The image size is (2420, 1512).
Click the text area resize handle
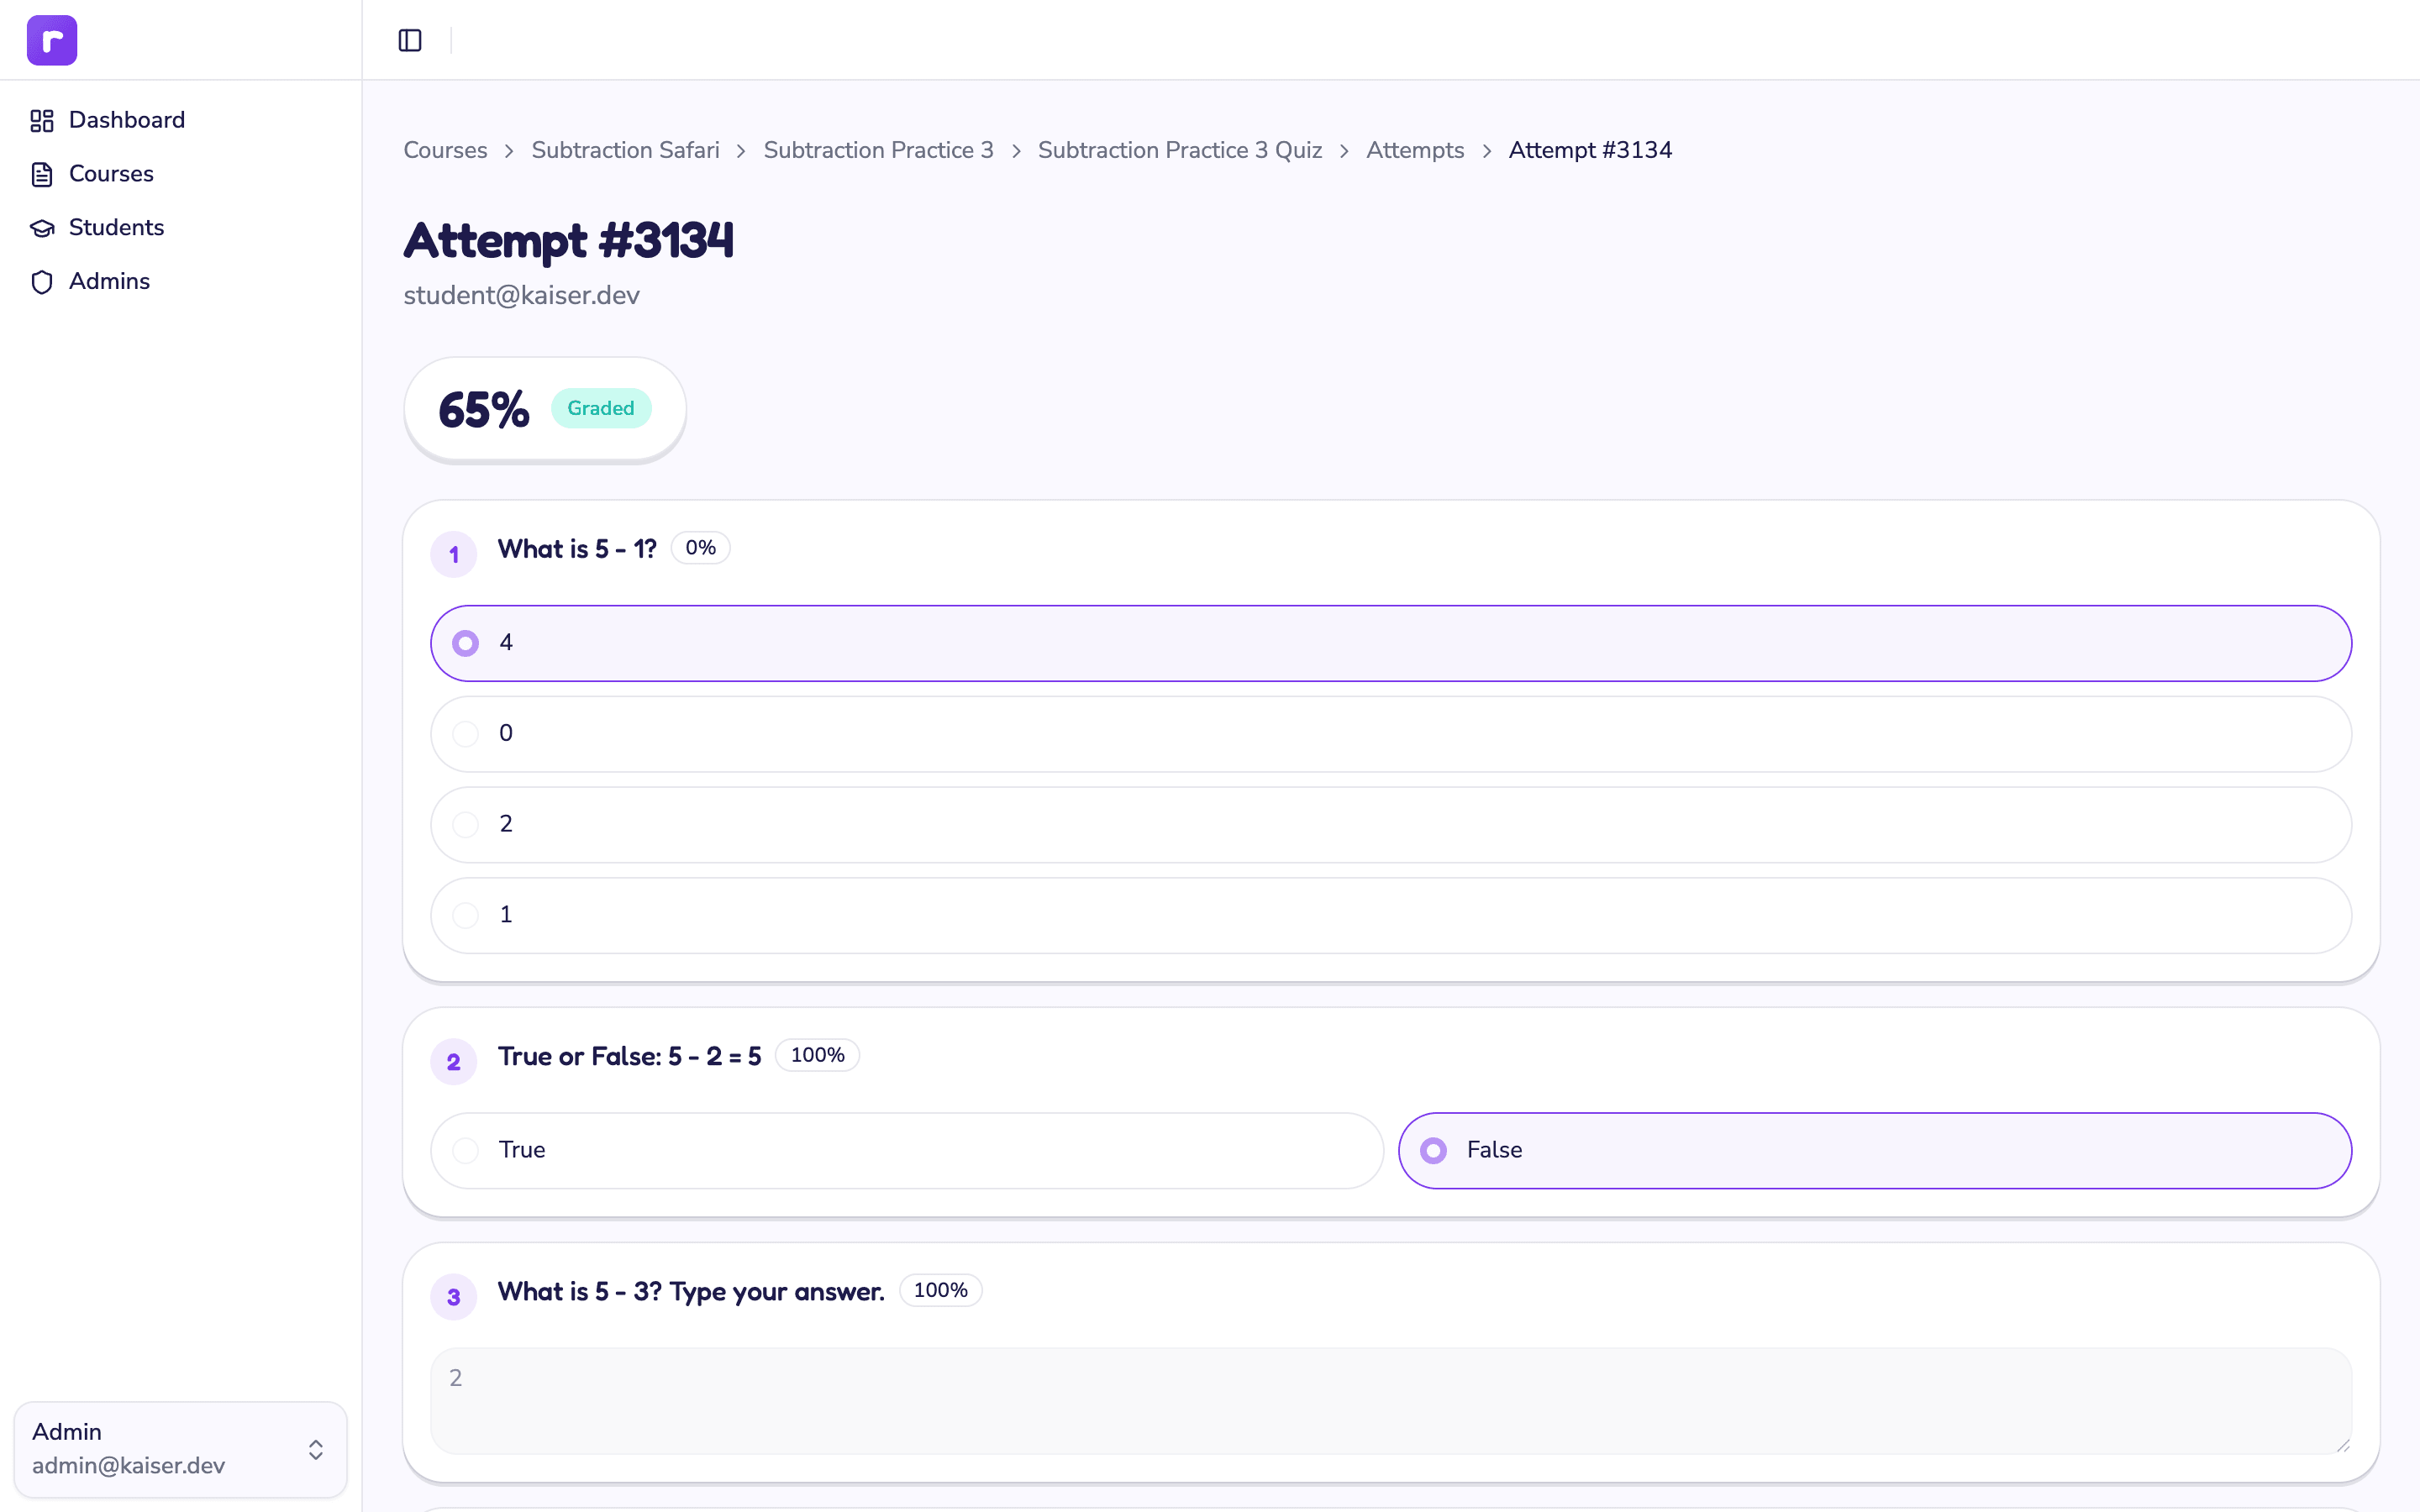pyautogui.click(x=2343, y=1444)
